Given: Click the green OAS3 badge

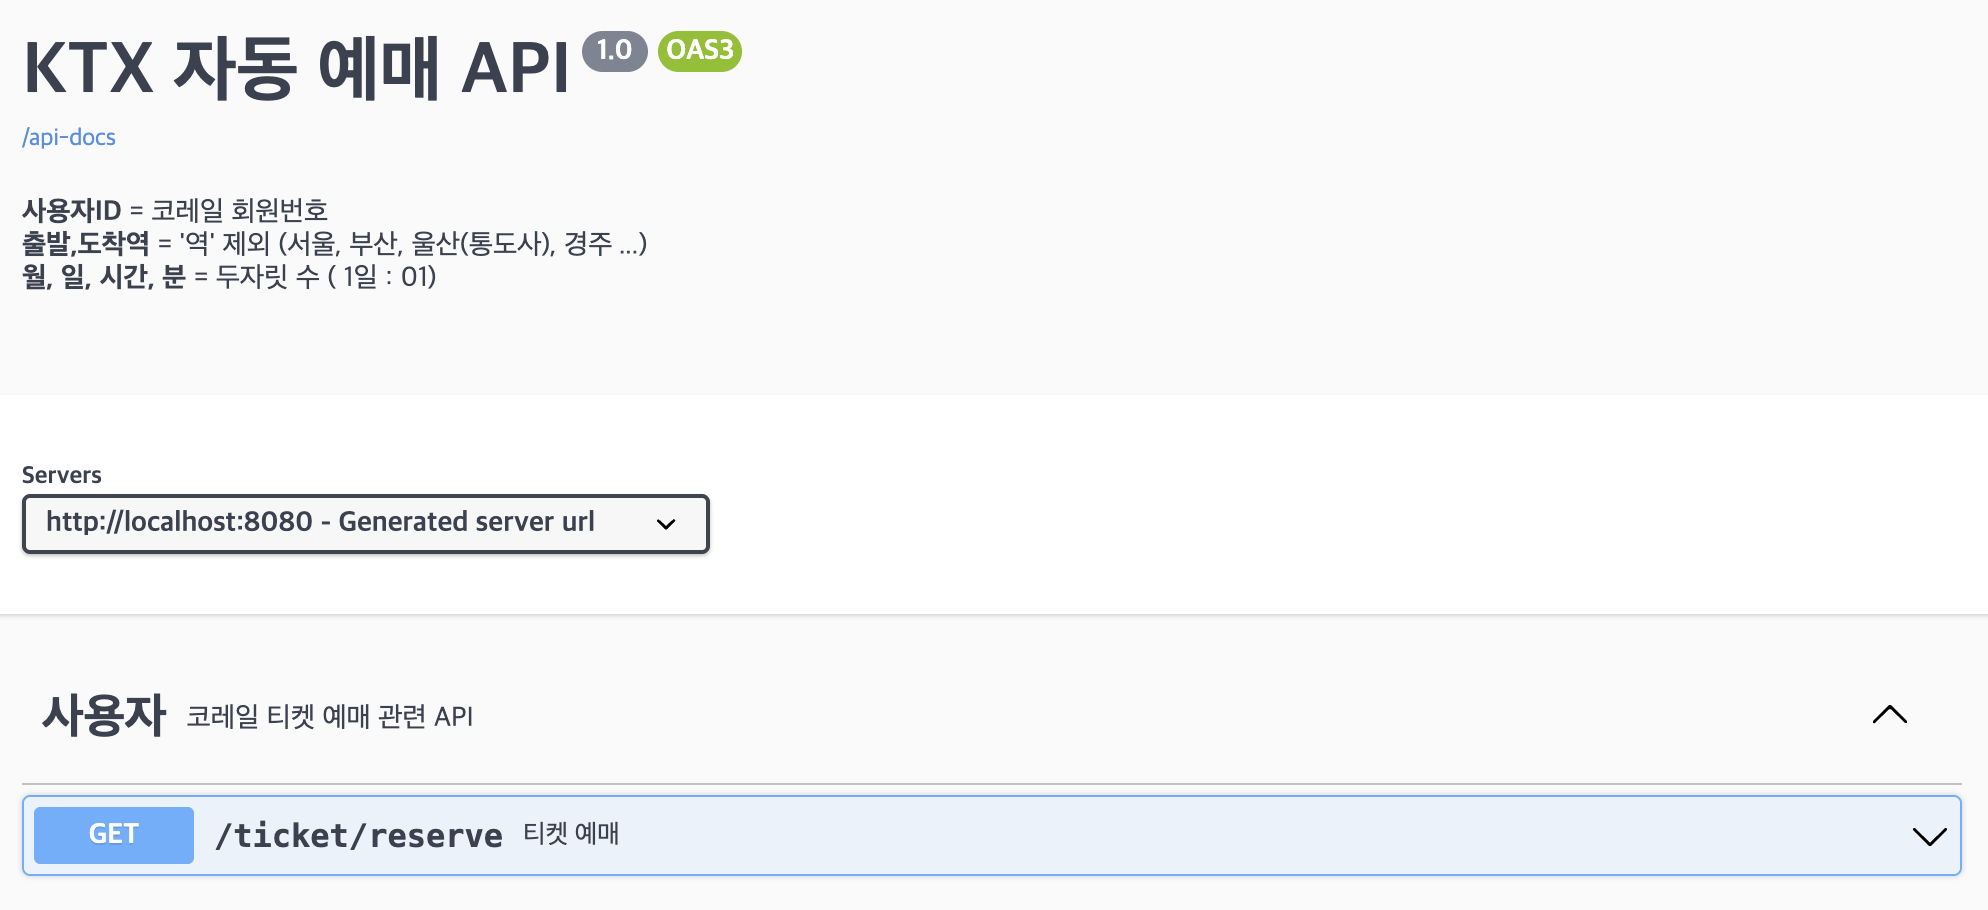Looking at the screenshot, I should [x=699, y=50].
